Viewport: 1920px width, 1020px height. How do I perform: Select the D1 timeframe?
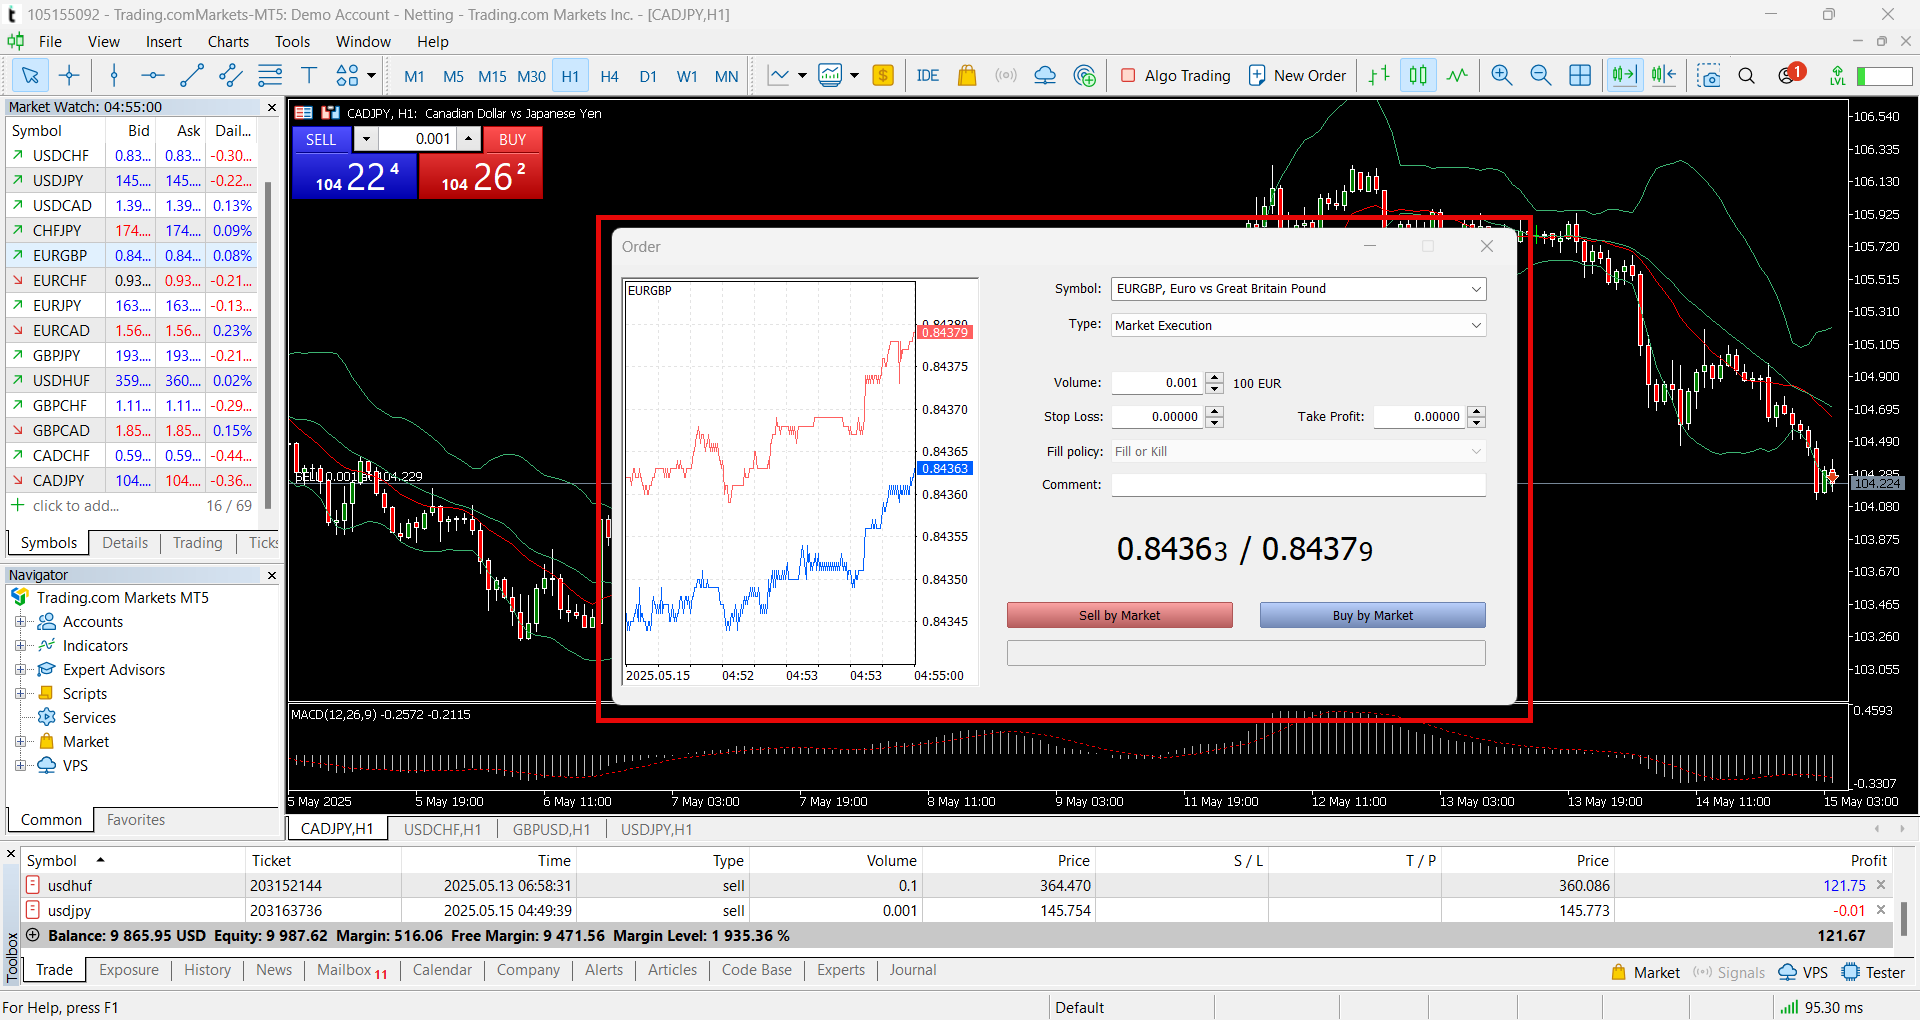tap(648, 76)
